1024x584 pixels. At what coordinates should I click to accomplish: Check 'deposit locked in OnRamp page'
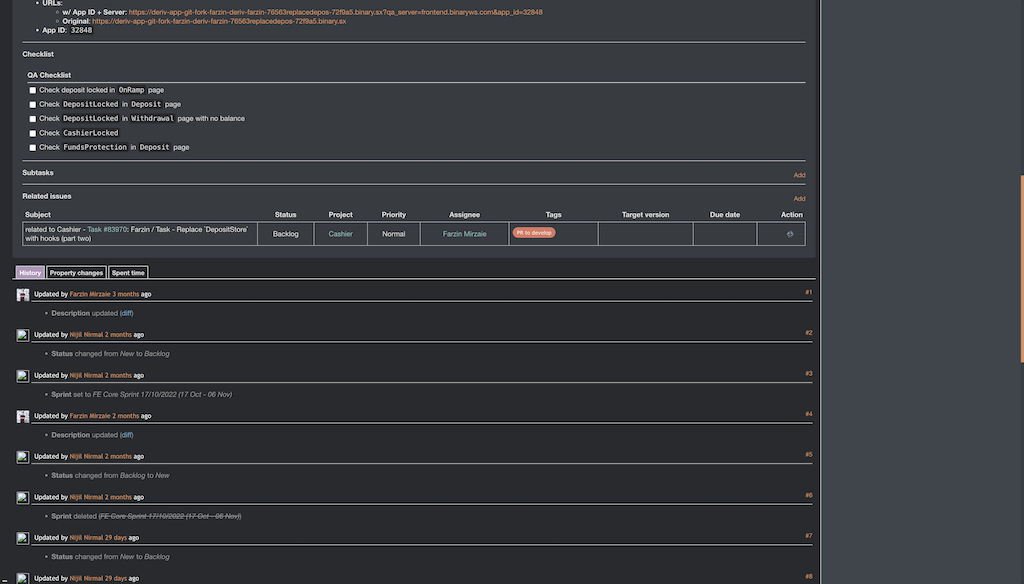pos(32,89)
